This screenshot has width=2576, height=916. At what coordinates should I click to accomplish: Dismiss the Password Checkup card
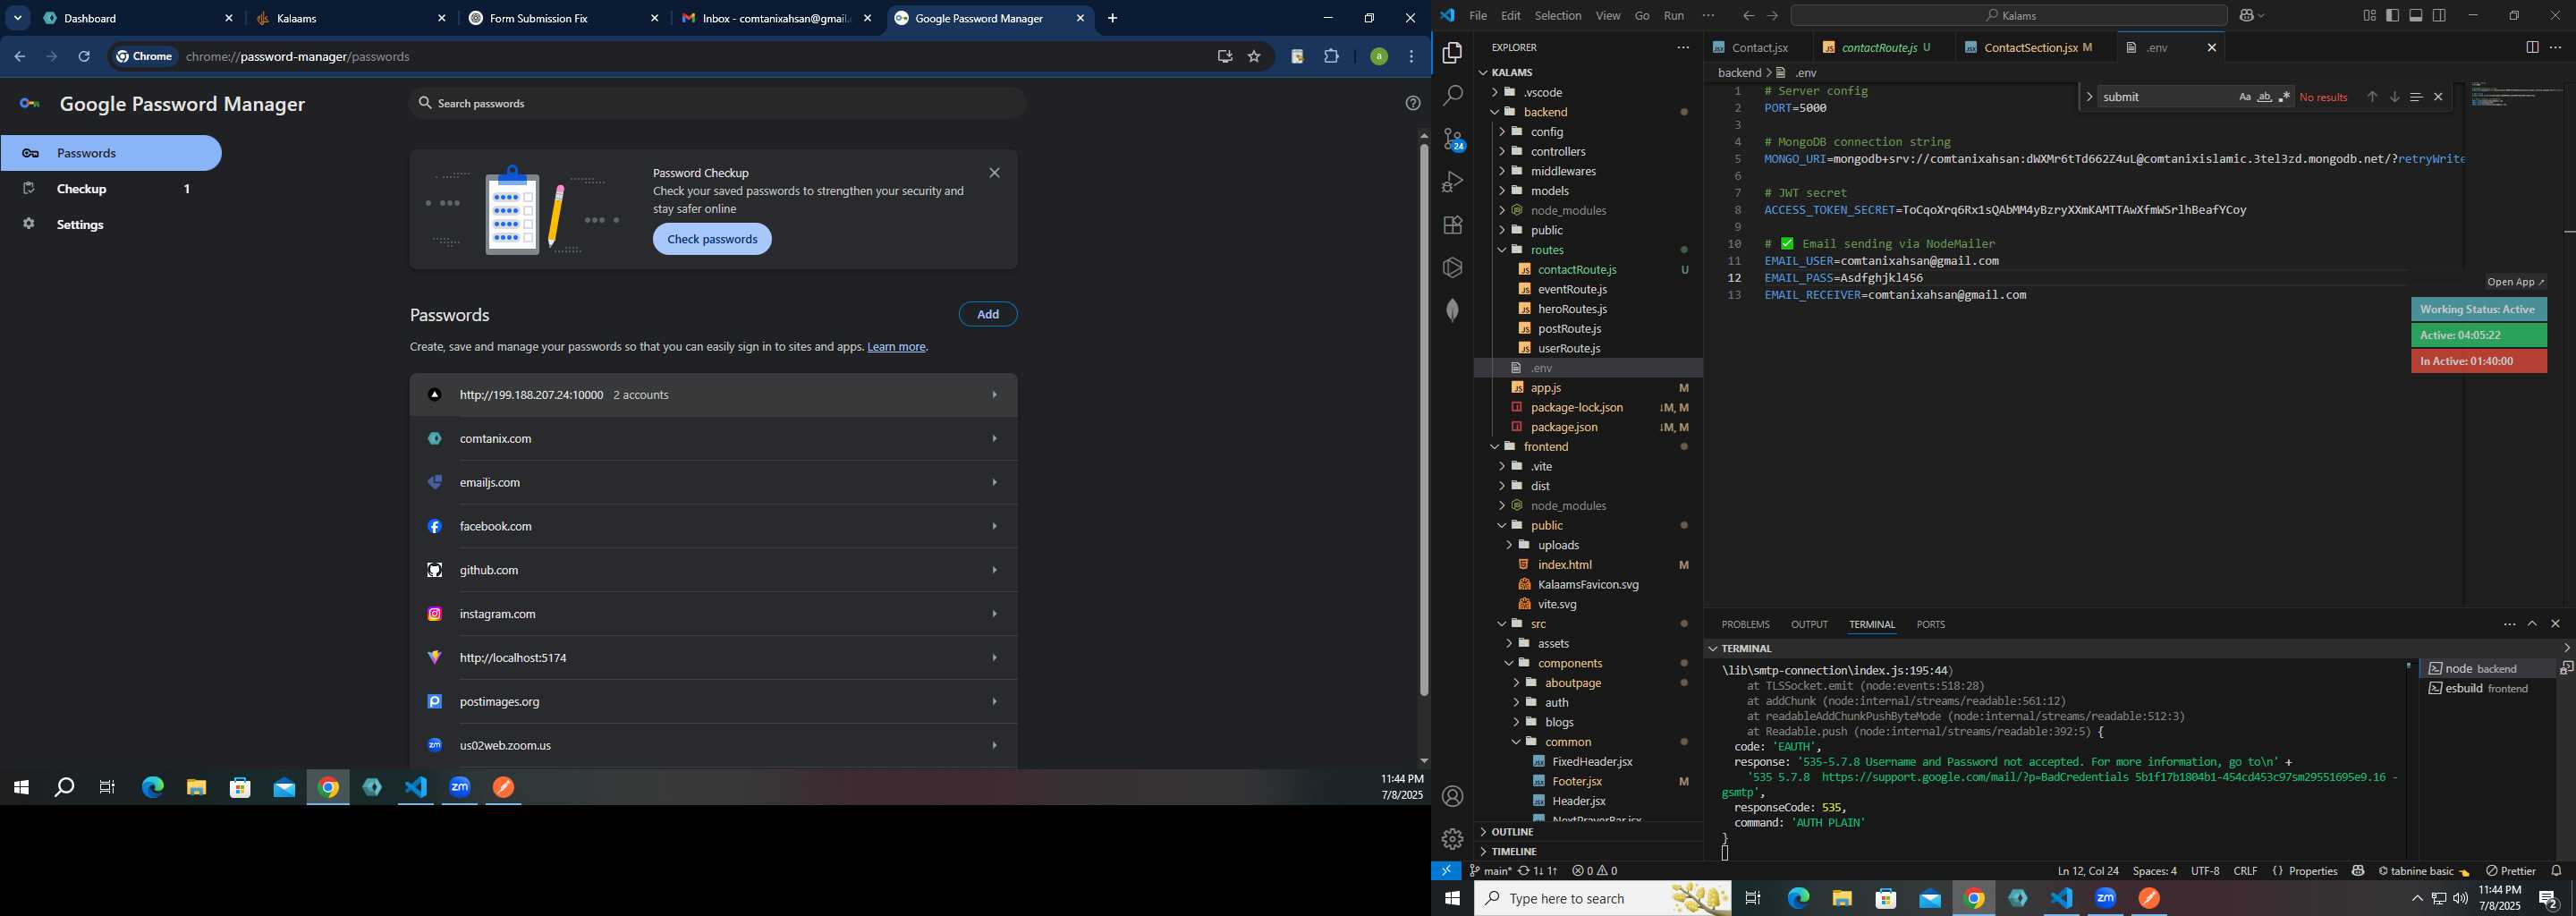(x=994, y=173)
